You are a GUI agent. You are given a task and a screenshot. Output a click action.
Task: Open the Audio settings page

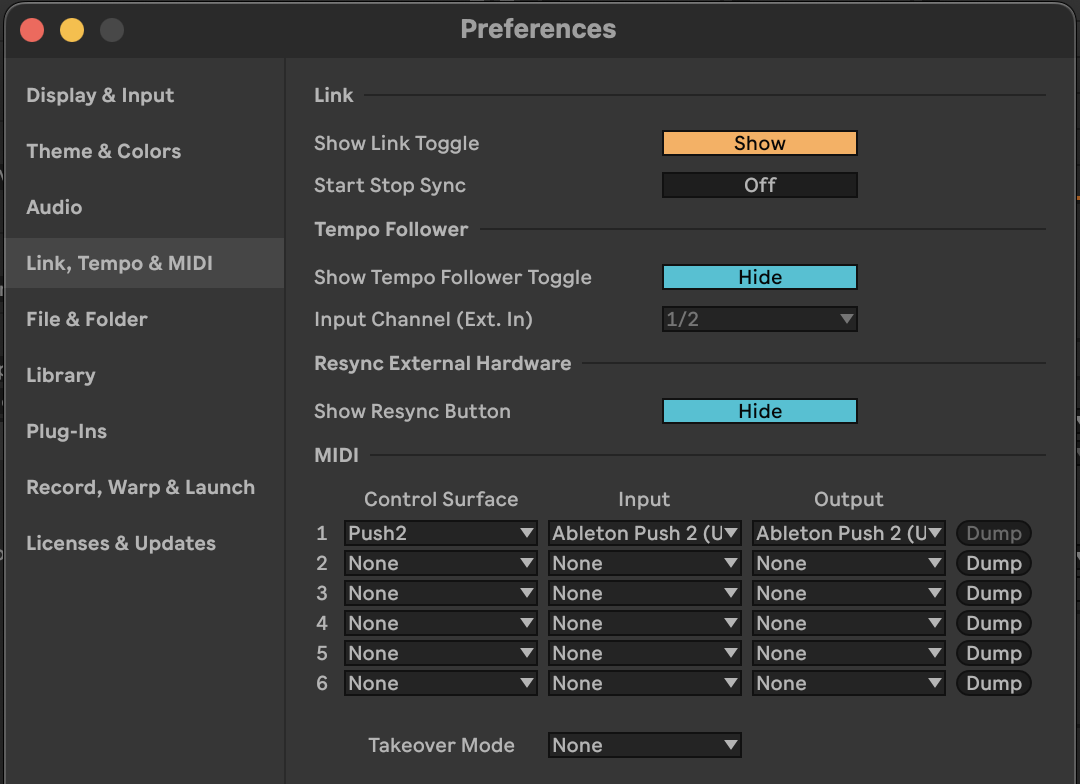click(54, 207)
